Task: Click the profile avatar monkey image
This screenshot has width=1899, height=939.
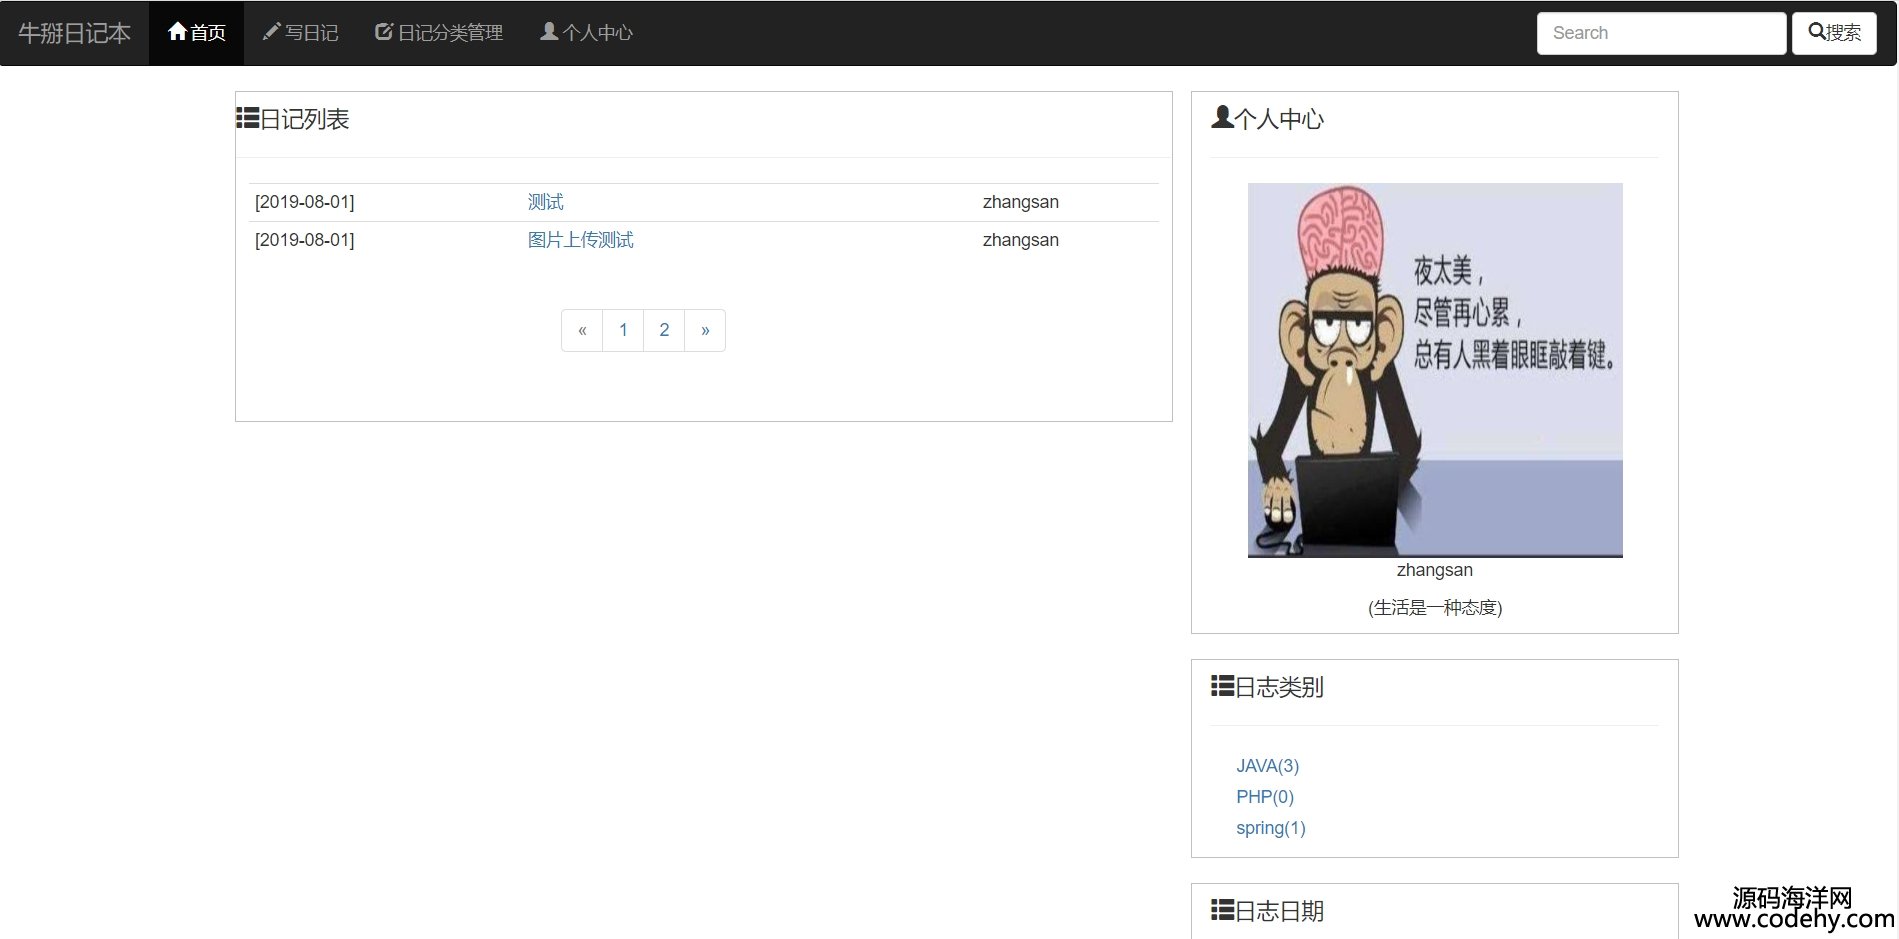Action: coord(1435,370)
